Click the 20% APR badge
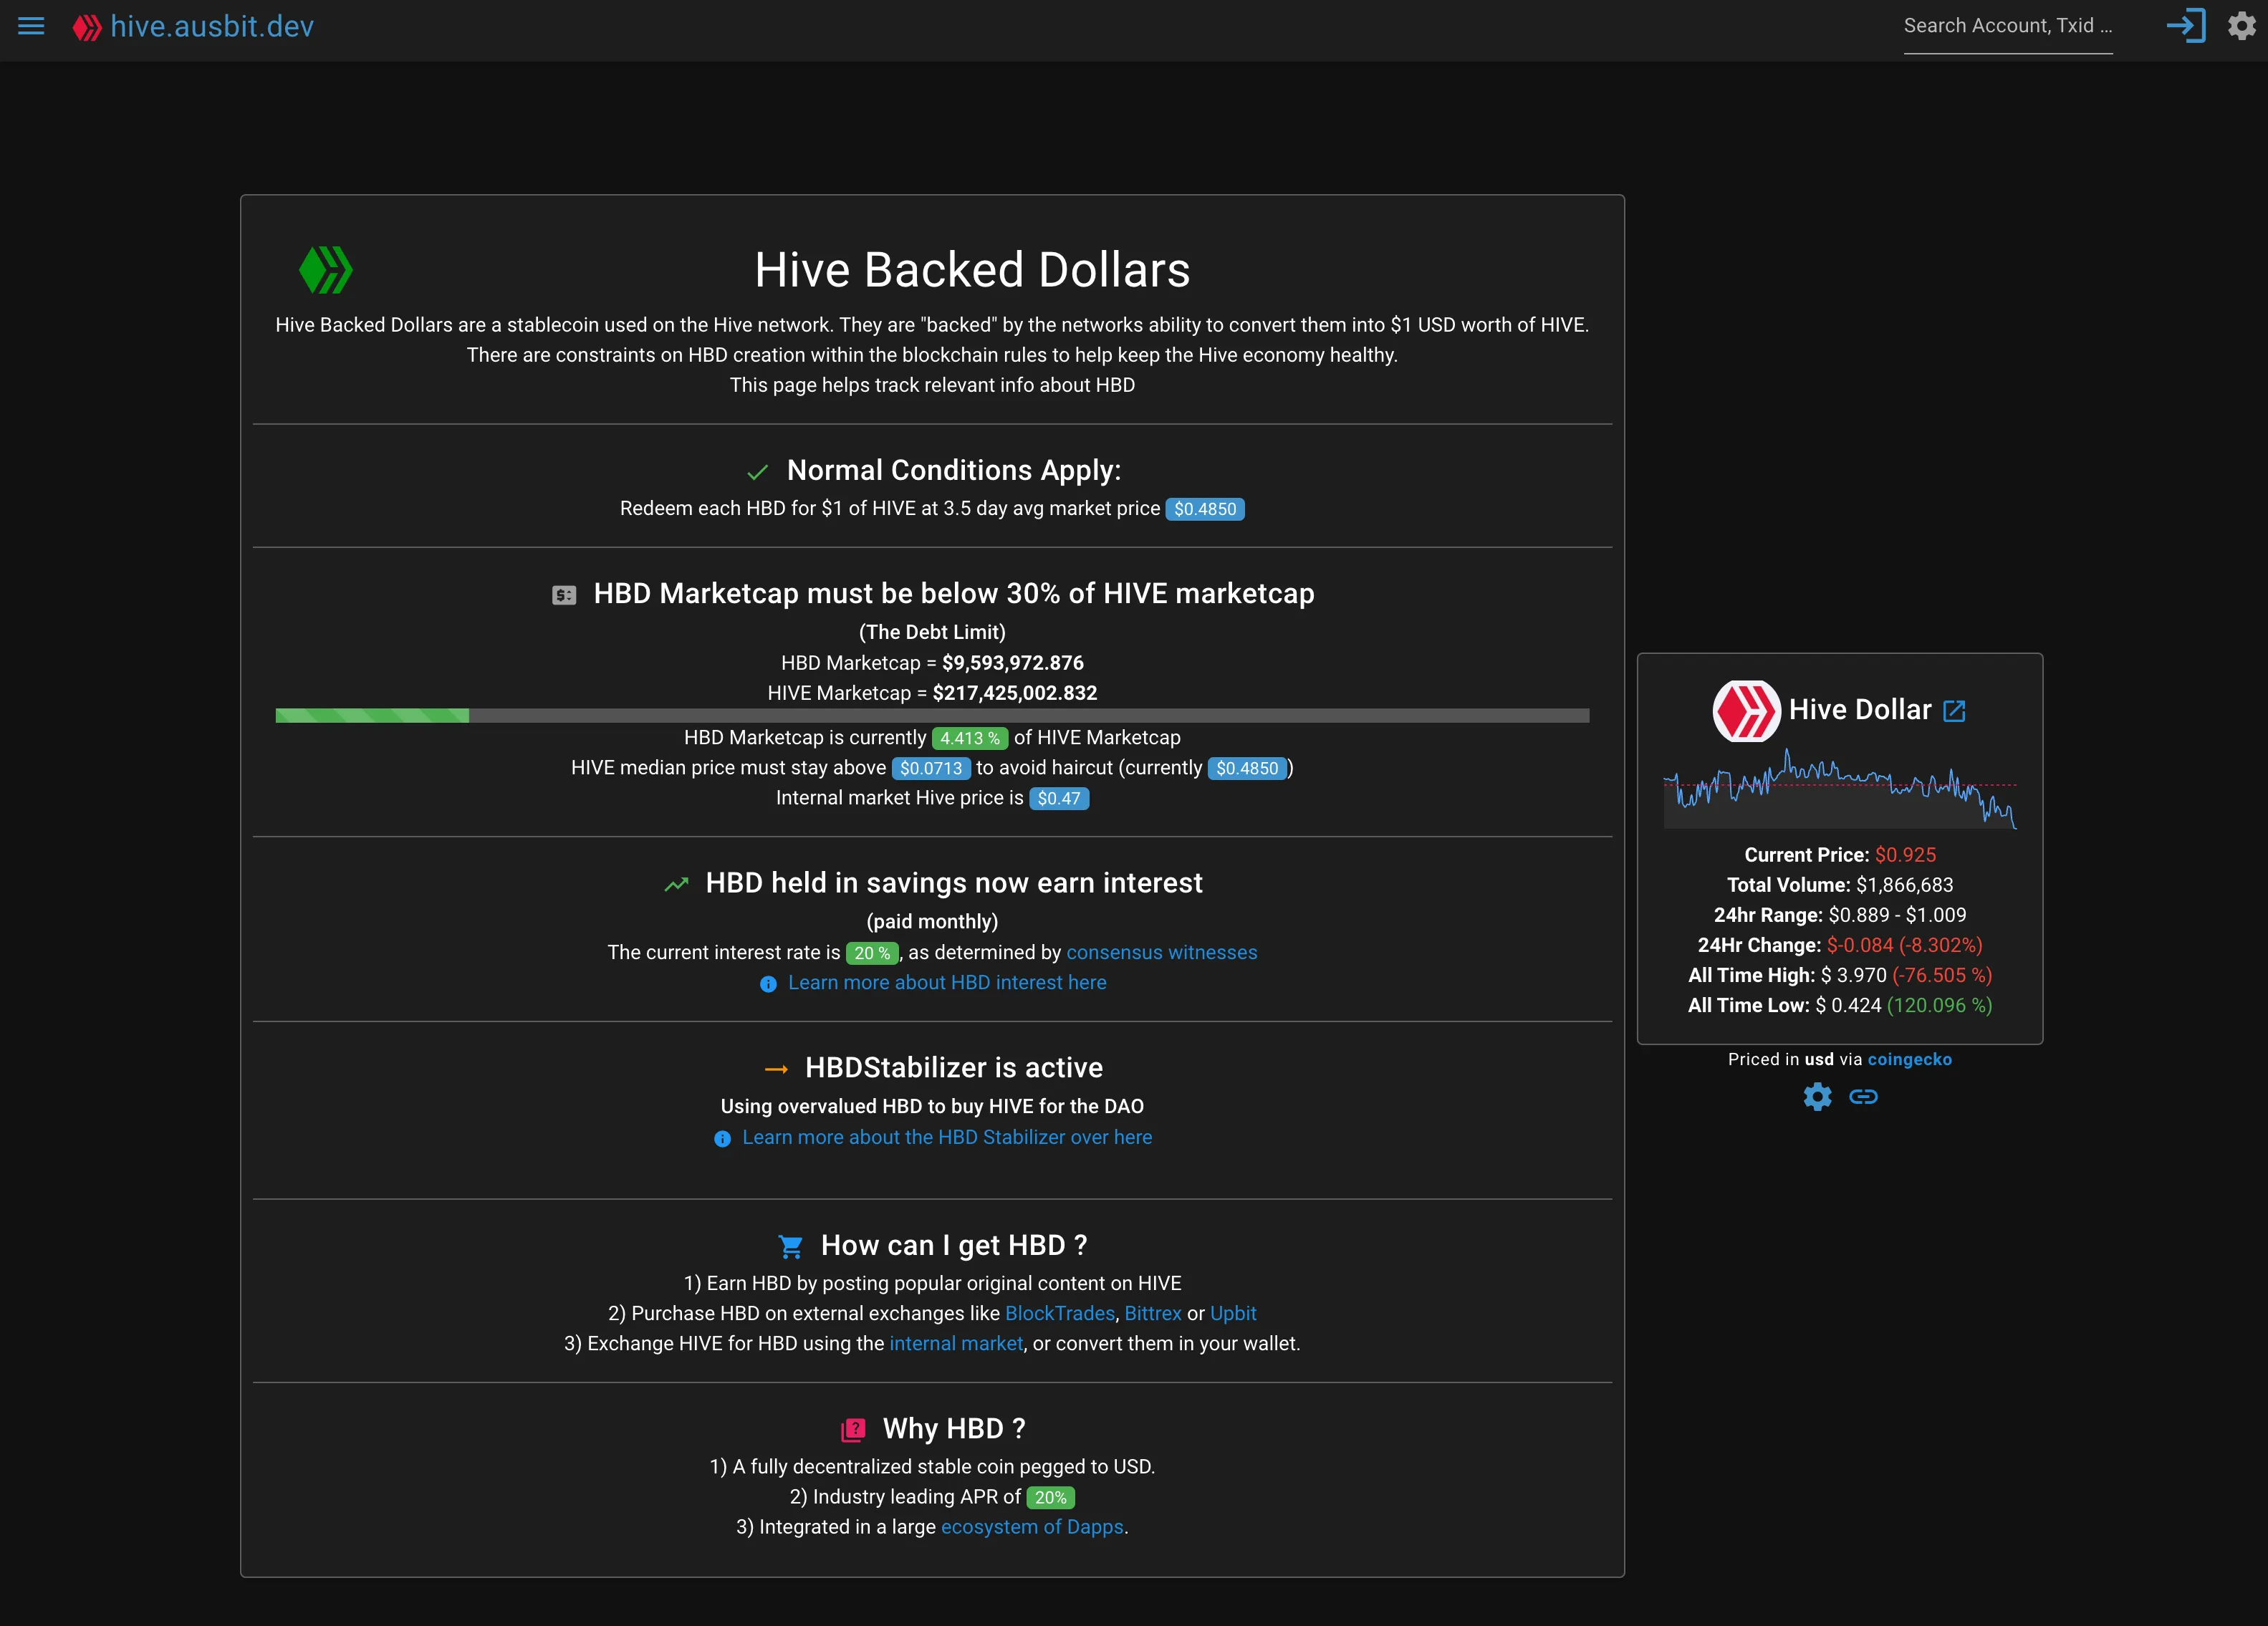This screenshot has height=1626, width=2268. pyautogui.click(x=1050, y=1498)
